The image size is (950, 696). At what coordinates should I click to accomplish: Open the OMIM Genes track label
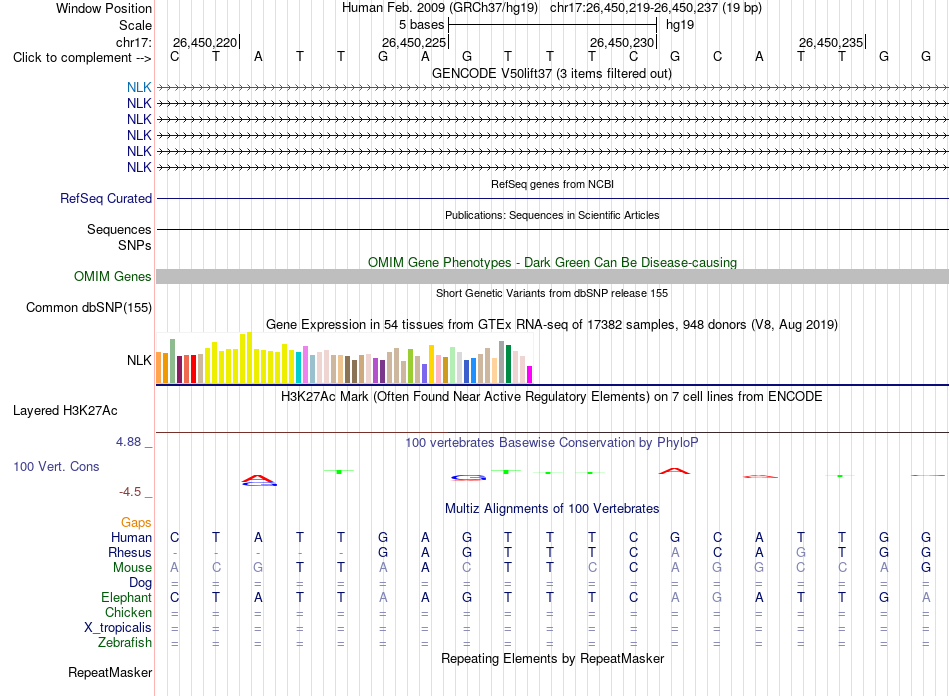pyautogui.click(x=113, y=276)
